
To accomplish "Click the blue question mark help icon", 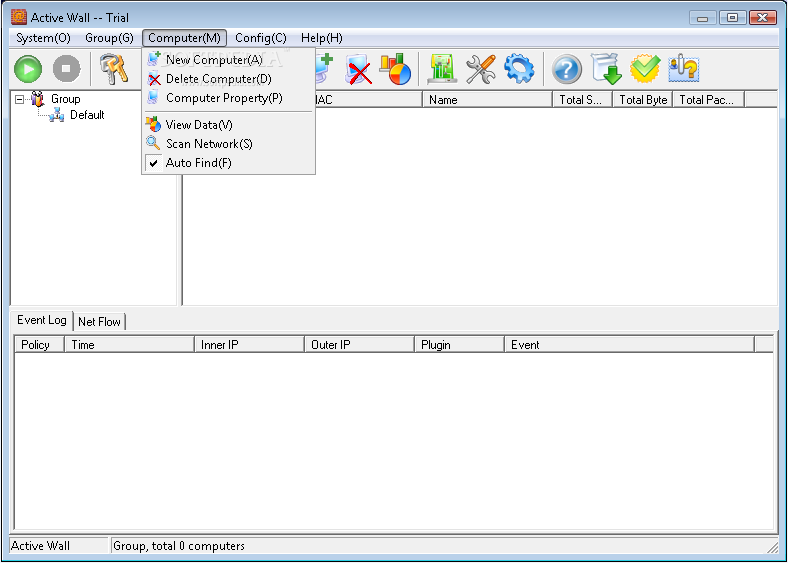I will click(566, 69).
